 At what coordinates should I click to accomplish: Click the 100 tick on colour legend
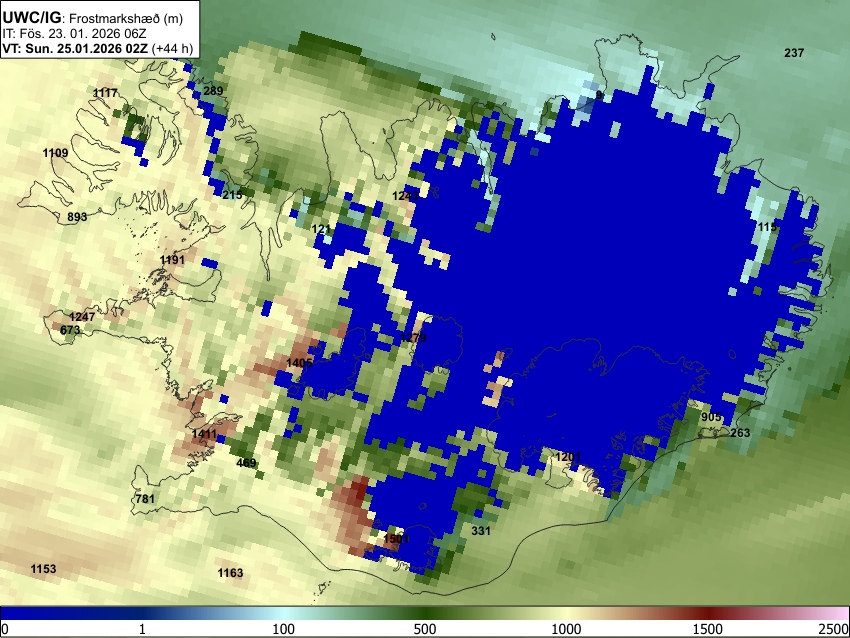(284, 629)
